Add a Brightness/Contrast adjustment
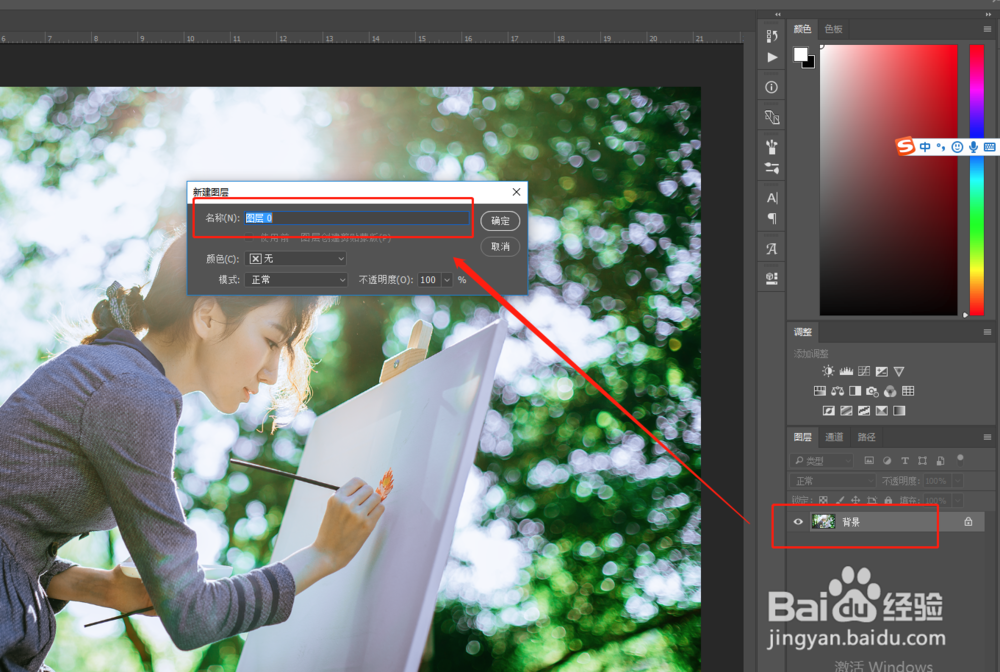 click(x=828, y=371)
